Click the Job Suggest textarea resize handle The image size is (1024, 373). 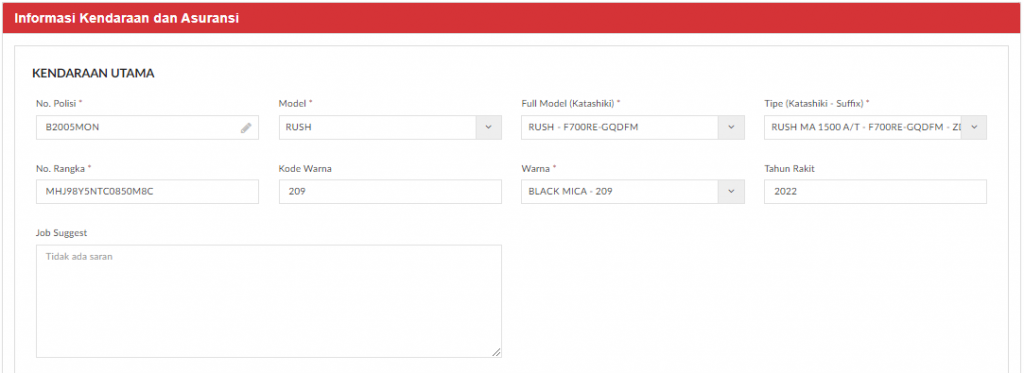[496, 352]
